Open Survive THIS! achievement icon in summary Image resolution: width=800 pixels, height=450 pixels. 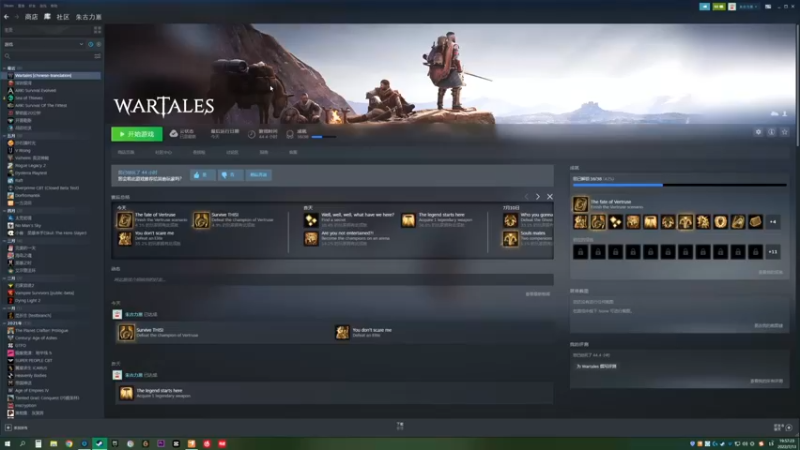point(201,220)
